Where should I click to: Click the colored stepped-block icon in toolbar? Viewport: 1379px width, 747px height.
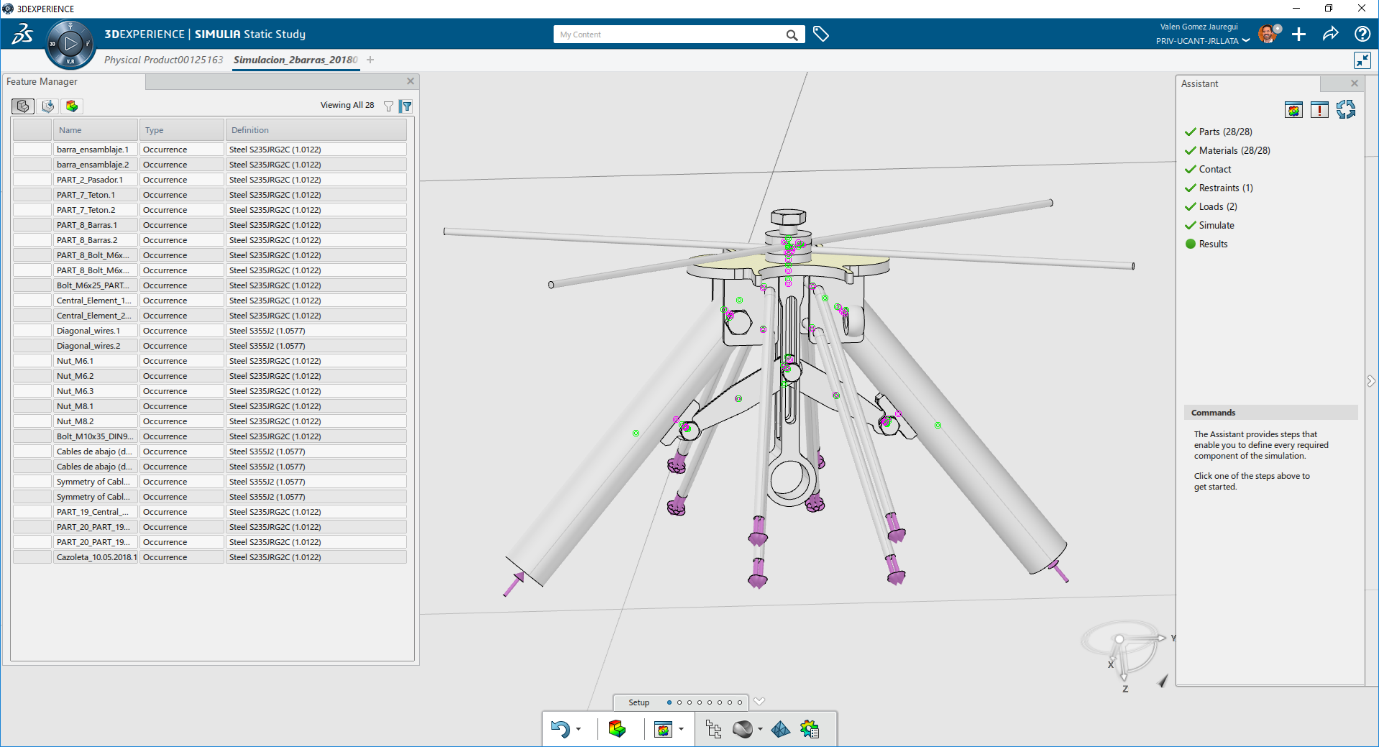[x=617, y=730]
